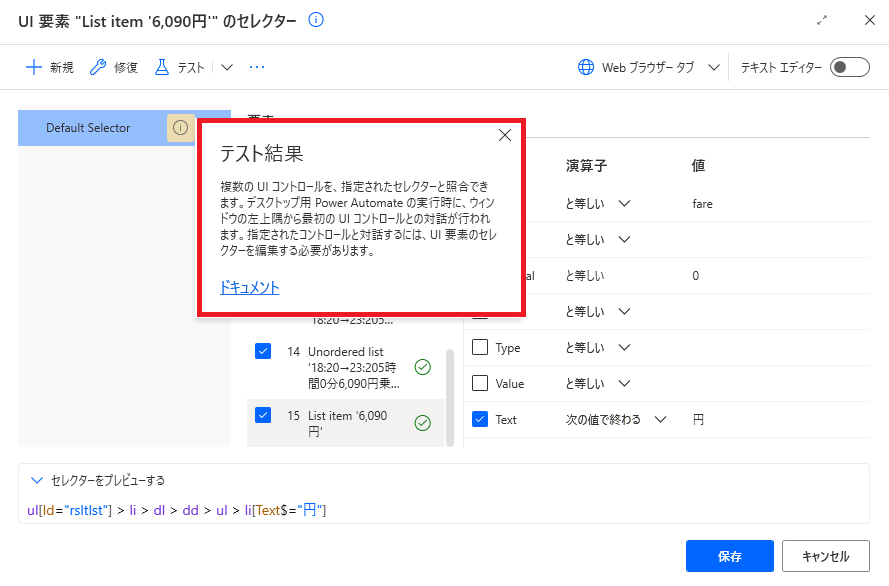Click the 保存 button
Screen dimensions: 889x586
(x=729, y=556)
